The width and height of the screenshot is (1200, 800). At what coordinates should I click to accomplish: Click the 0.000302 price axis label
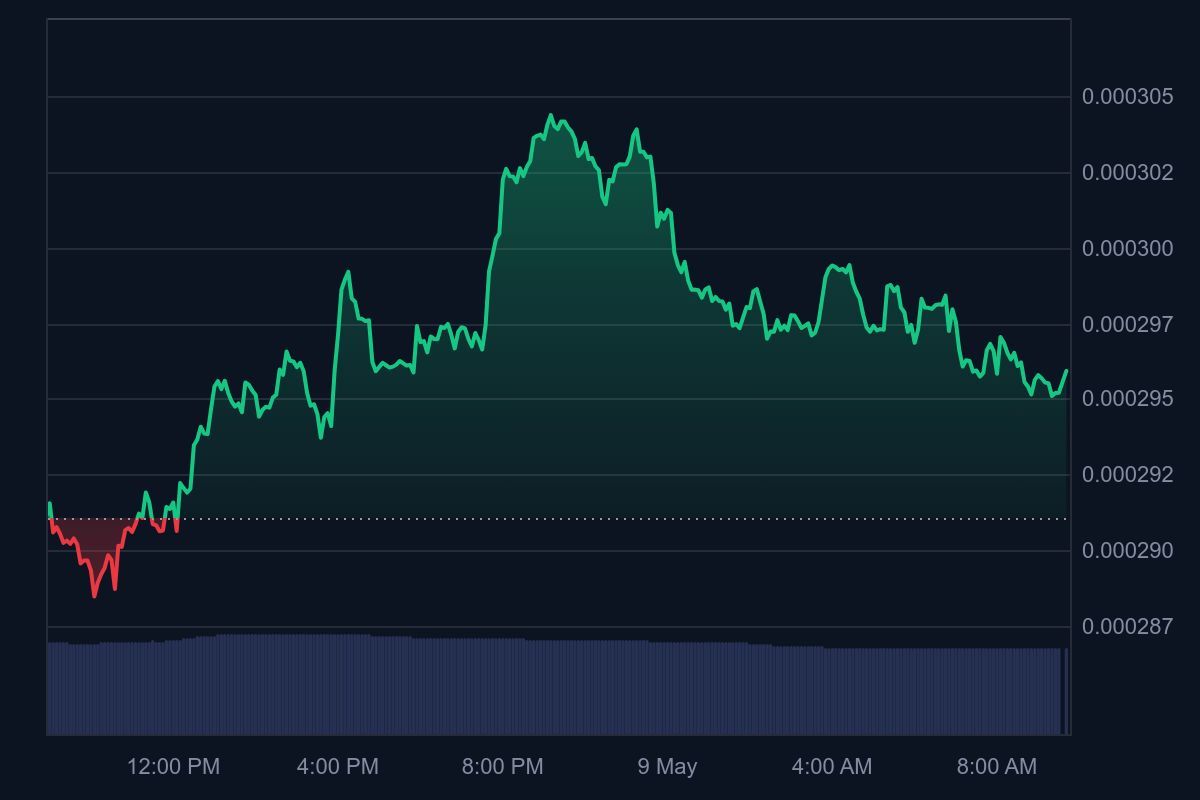[1127, 173]
